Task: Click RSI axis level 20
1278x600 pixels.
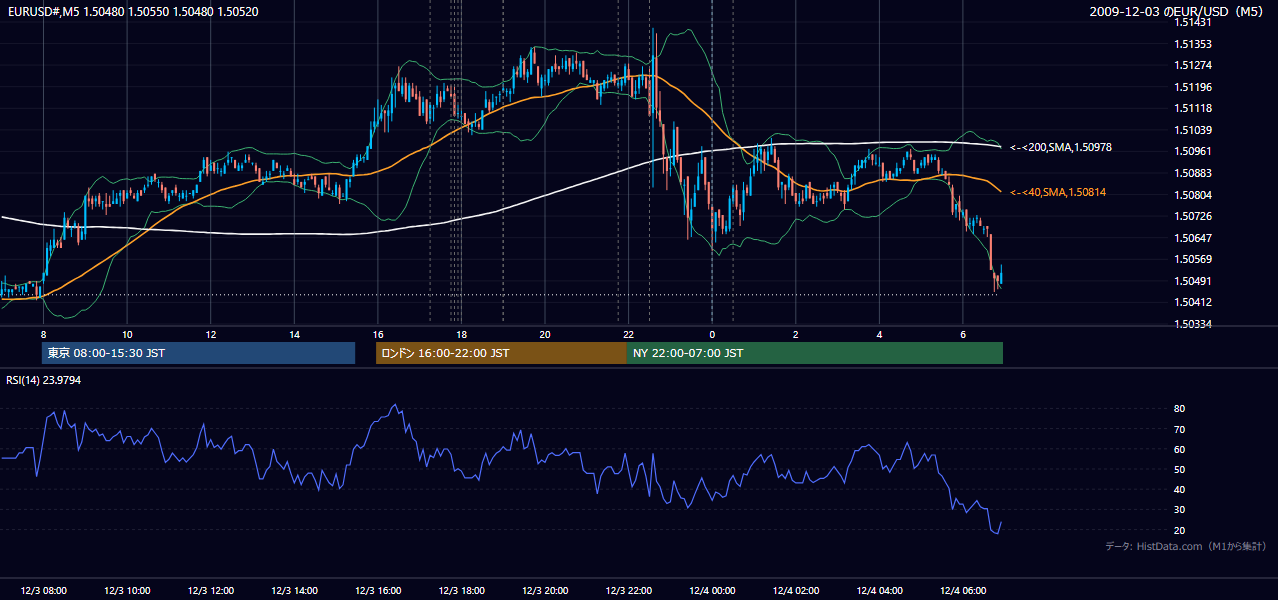Action: point(1180,530)
